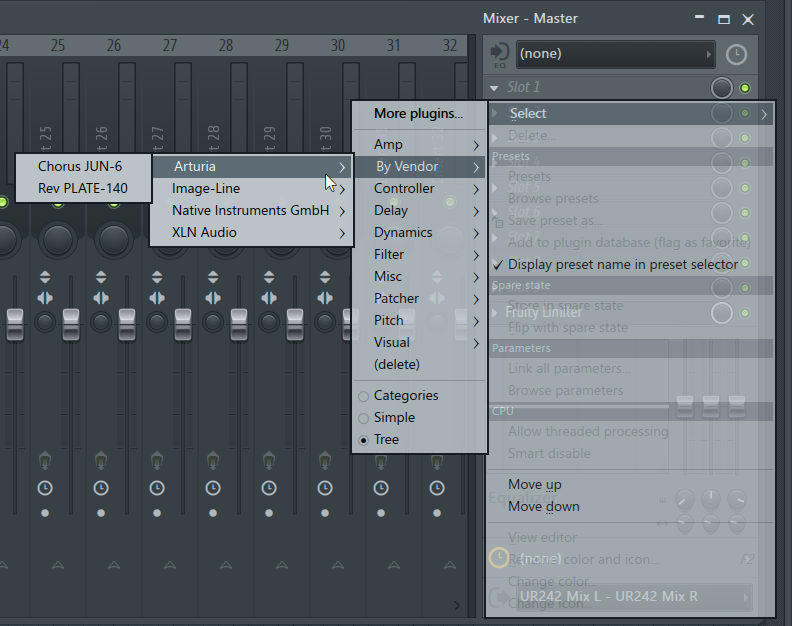Screen dimensions: 792x626
Task: Adjust the Fruity Limiter mix knob
Action: point(721,313)
